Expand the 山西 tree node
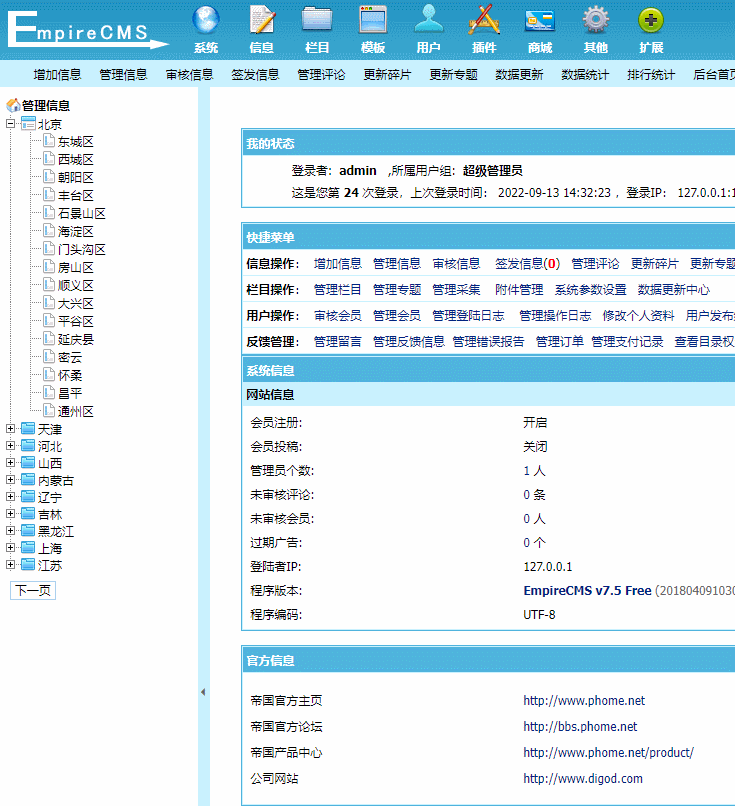The image size is (735, 806). [x=10, y=462]
